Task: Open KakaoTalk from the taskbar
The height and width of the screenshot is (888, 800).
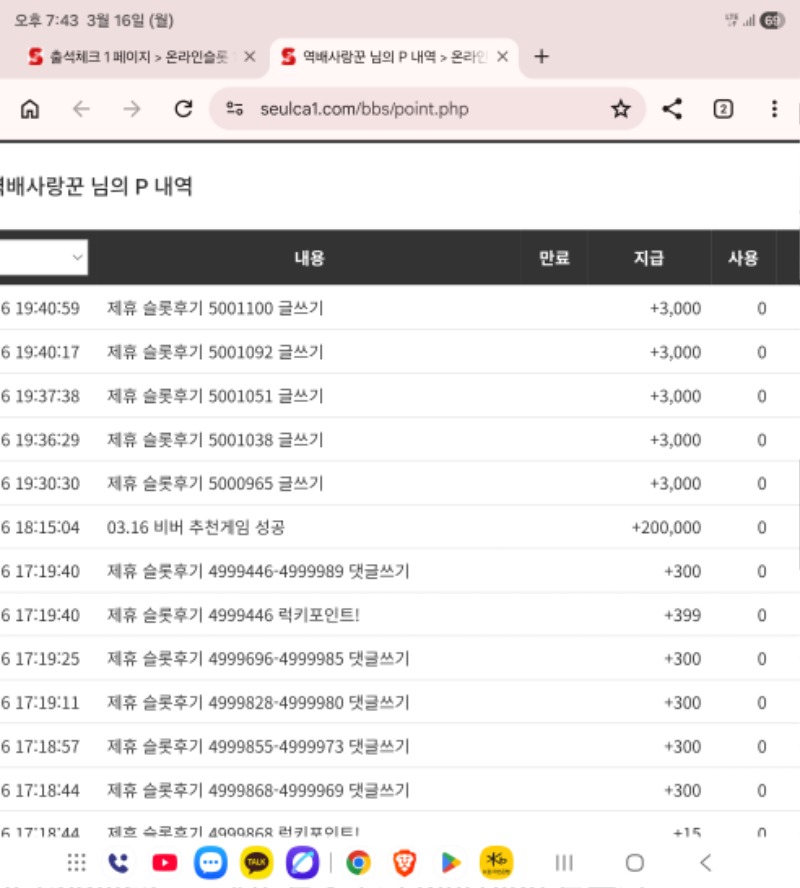Action: coord(256,862)
